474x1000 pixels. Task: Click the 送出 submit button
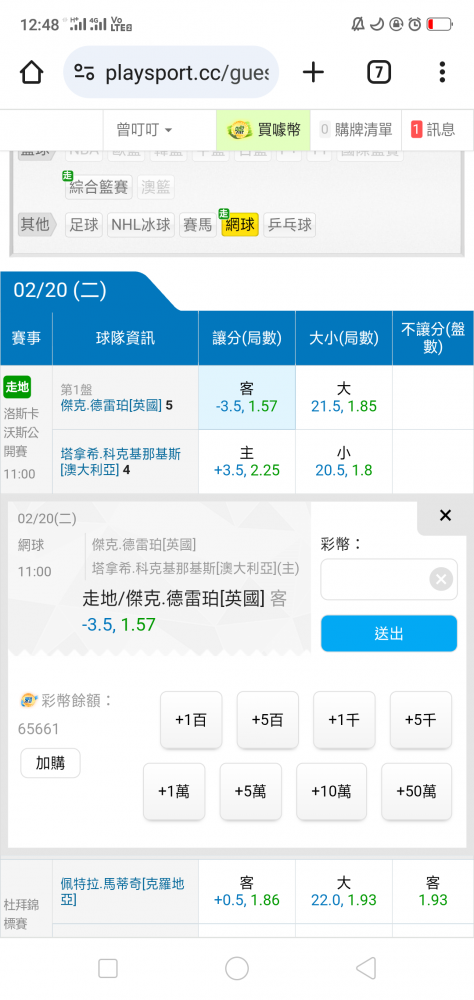click(x=389, y=633)
